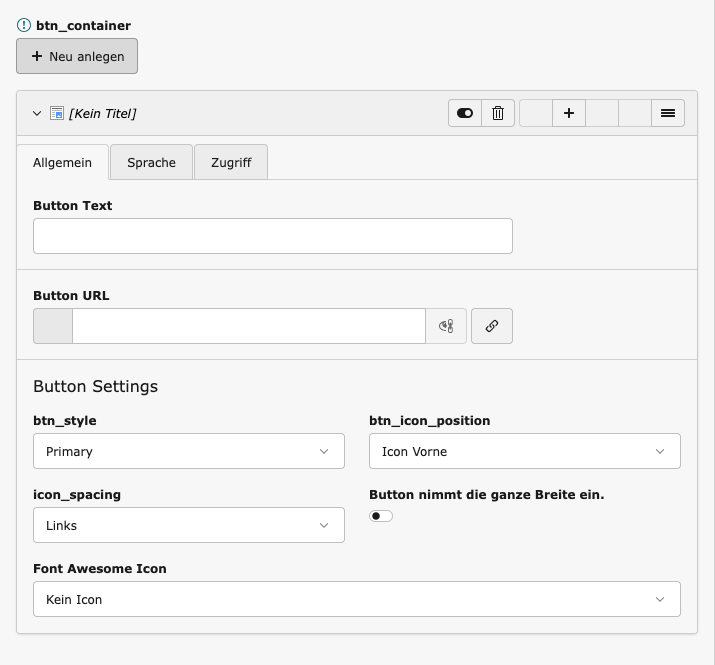Click the info icon next to btn_container
The width and height of the screenshot is (715, 665).
point(24,25)
